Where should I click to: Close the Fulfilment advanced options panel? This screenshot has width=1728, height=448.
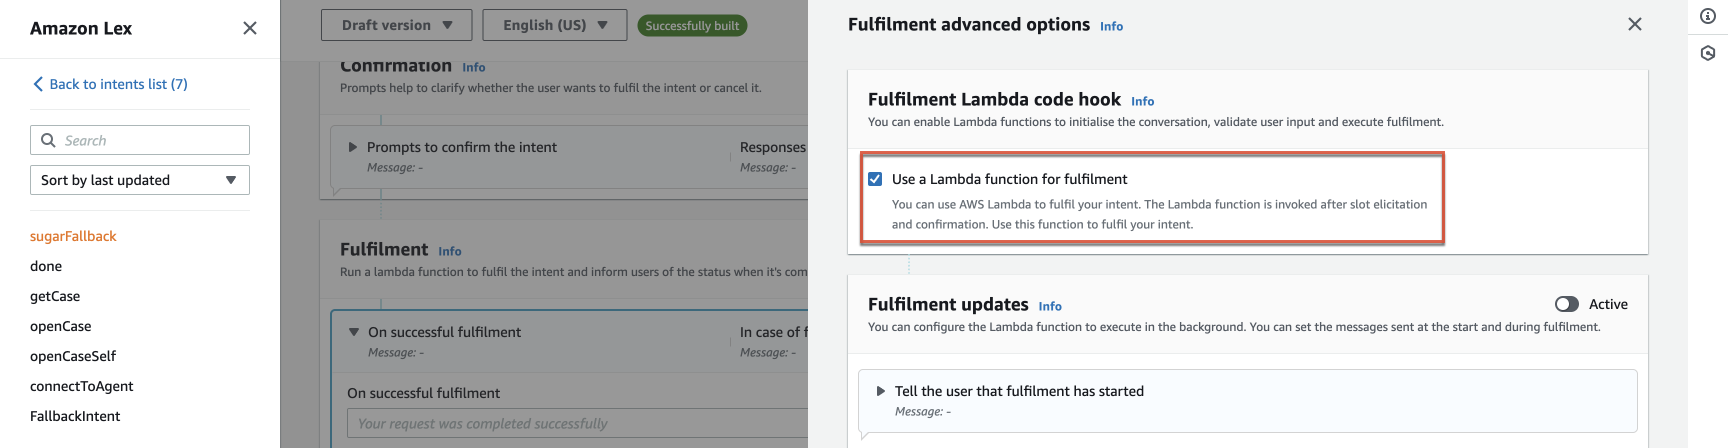click(x=1635, y=24)
